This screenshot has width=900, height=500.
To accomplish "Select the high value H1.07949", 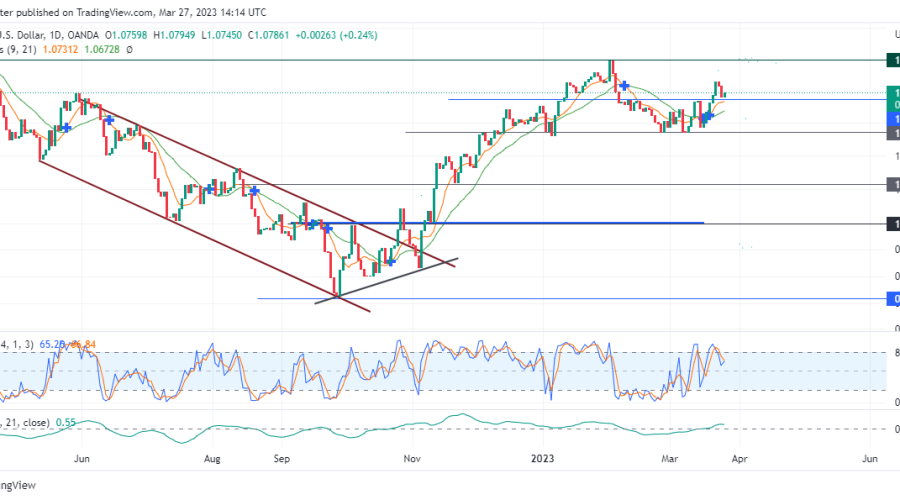I will 174,35.
